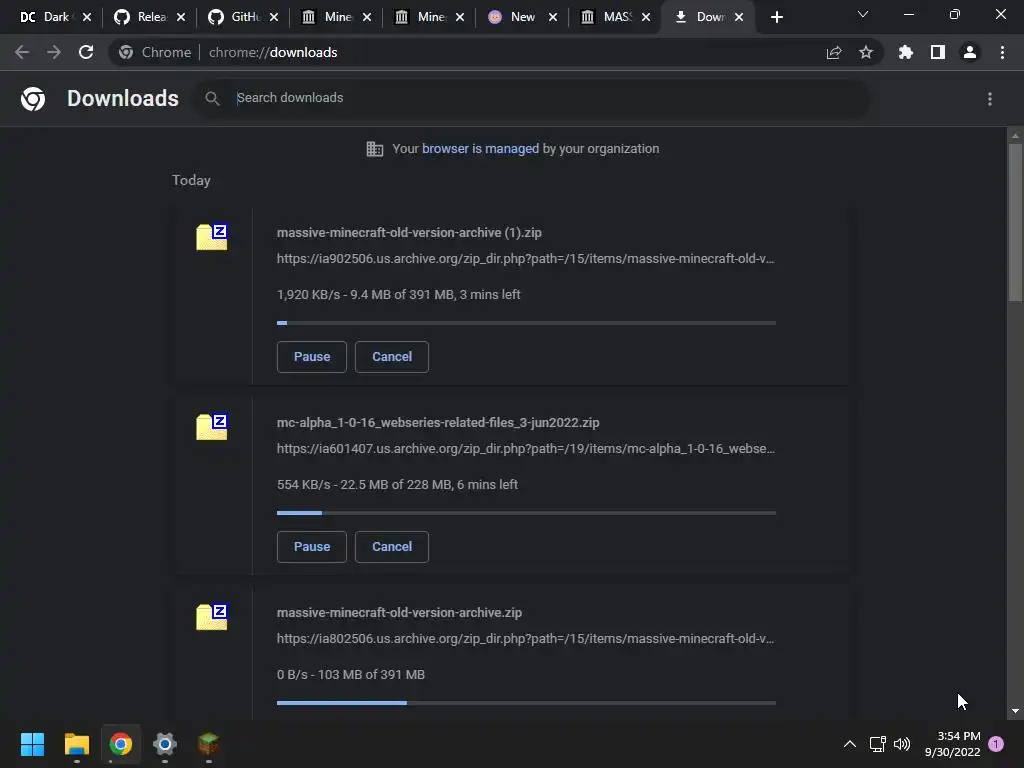Click the ia601407 archive.org download URL
The image size is (1024, 768).
[526, 449]
